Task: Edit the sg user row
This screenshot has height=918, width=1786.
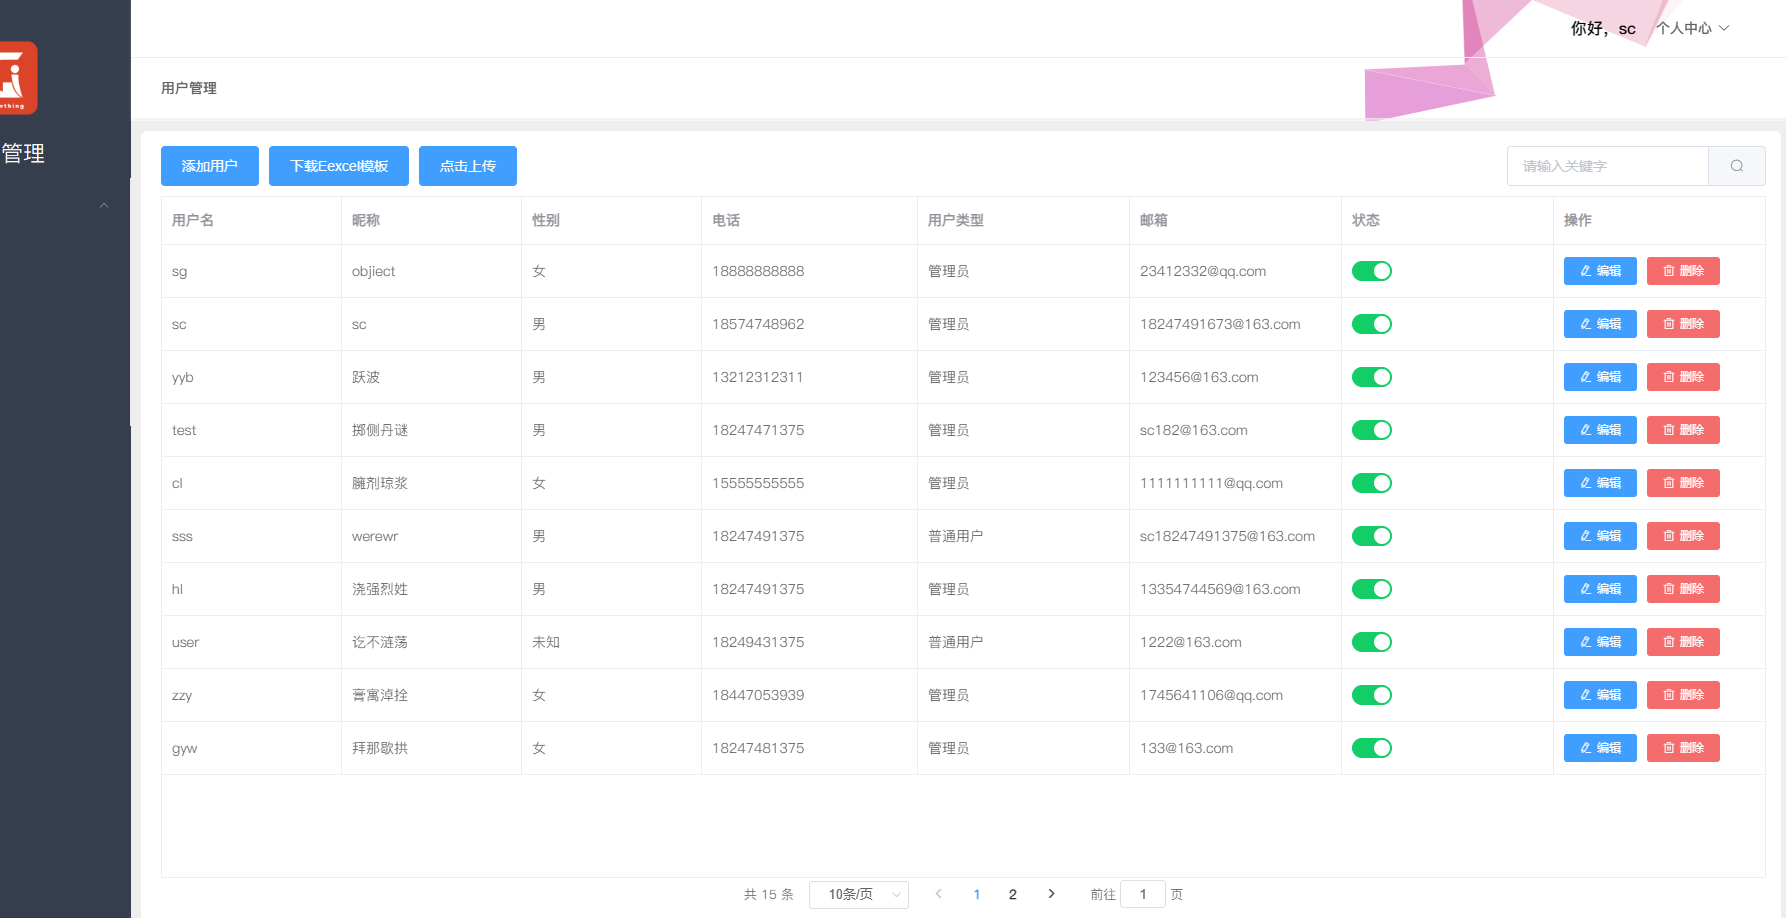Action: [1600, 271]
